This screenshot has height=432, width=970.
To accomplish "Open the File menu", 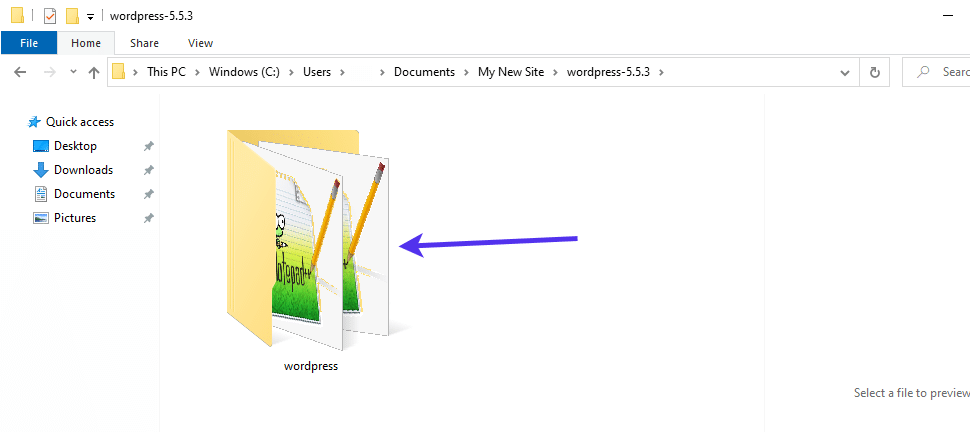I will [29, 43].
